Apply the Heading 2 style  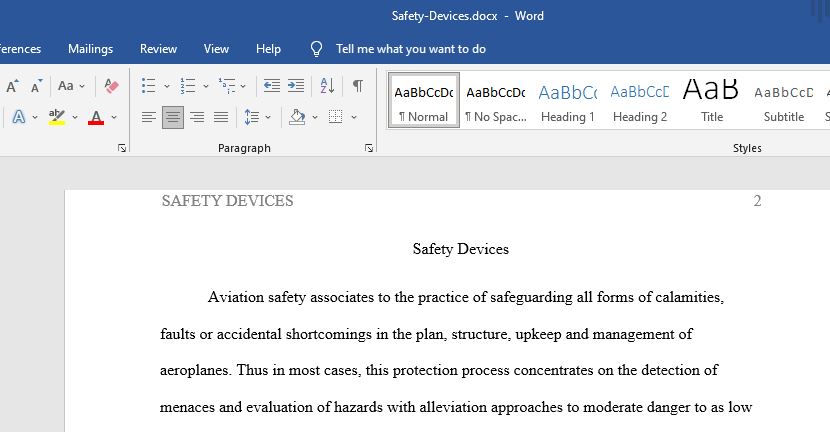click(639, 101)
